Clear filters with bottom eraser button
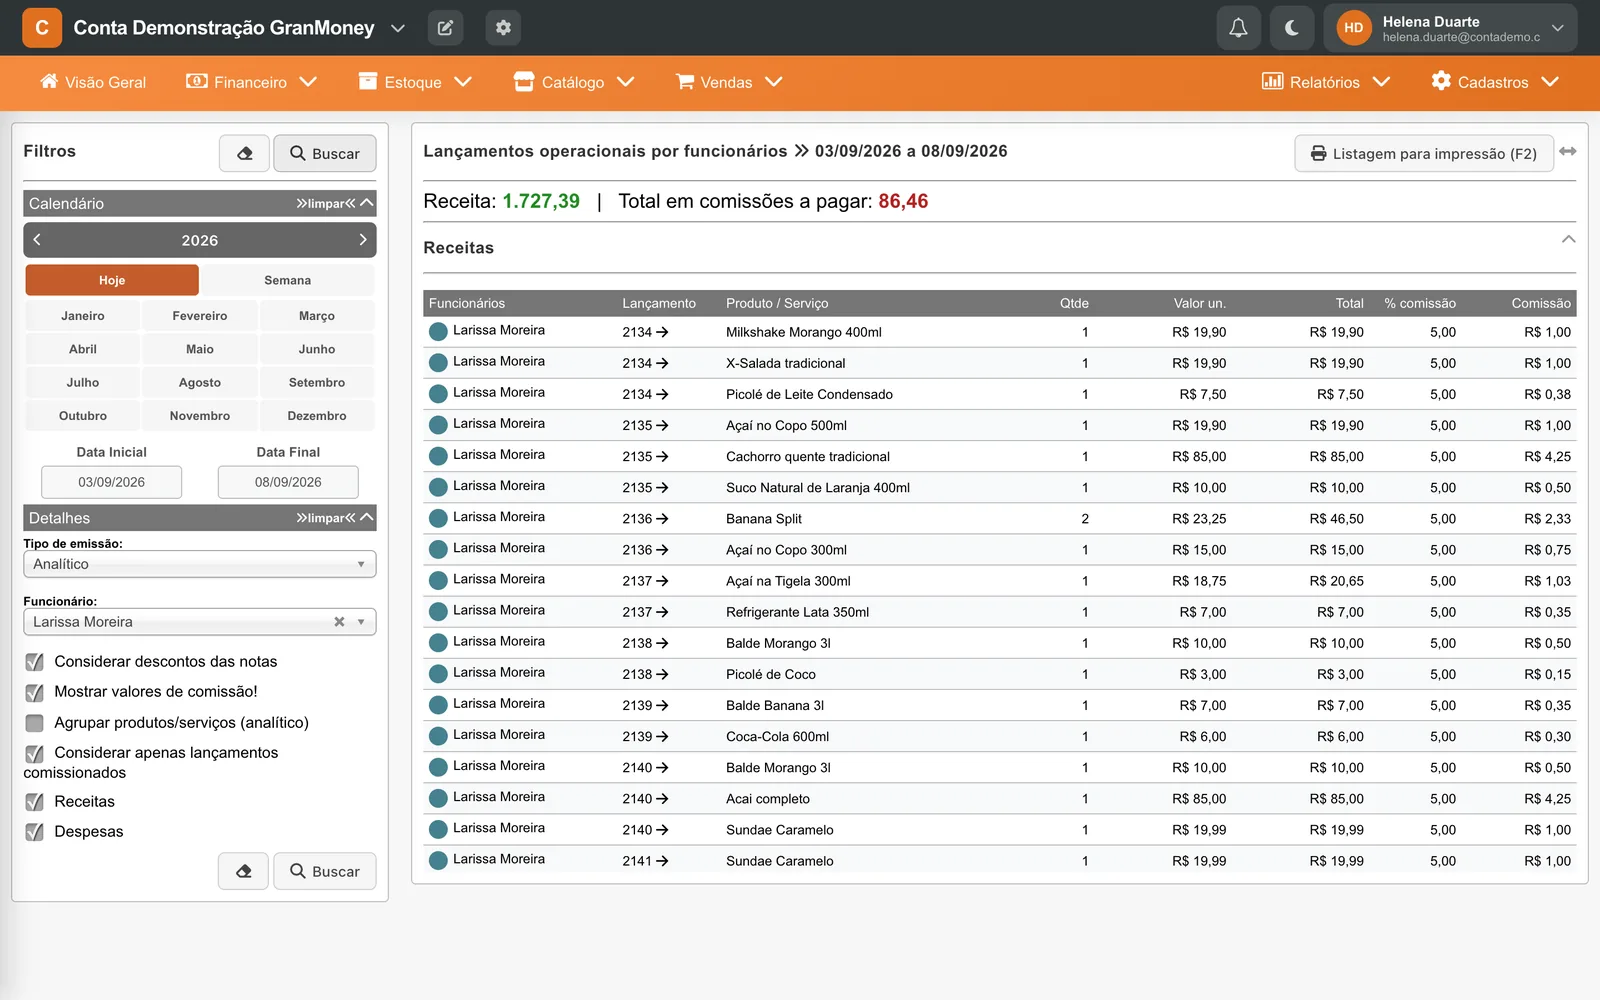The height and width of the screenshot is (1000, 1600). tap(243, 871)
